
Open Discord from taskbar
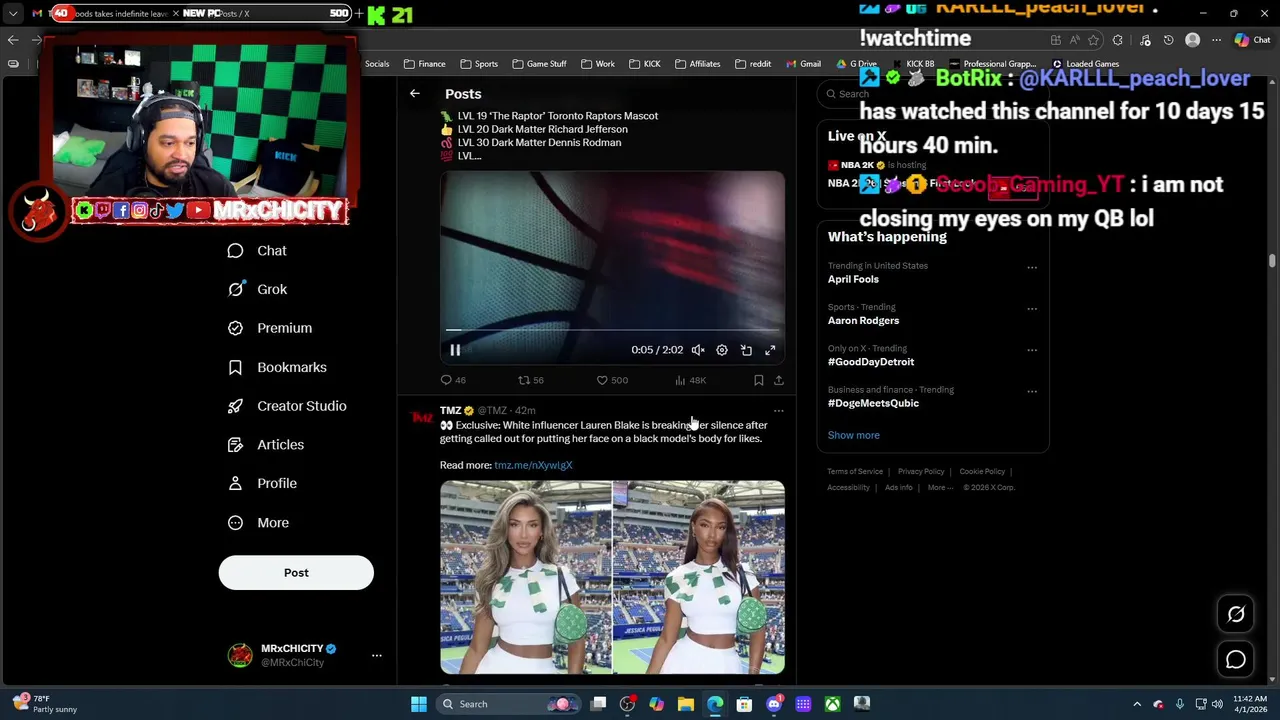pyautogui.click(x=773, y=704)
